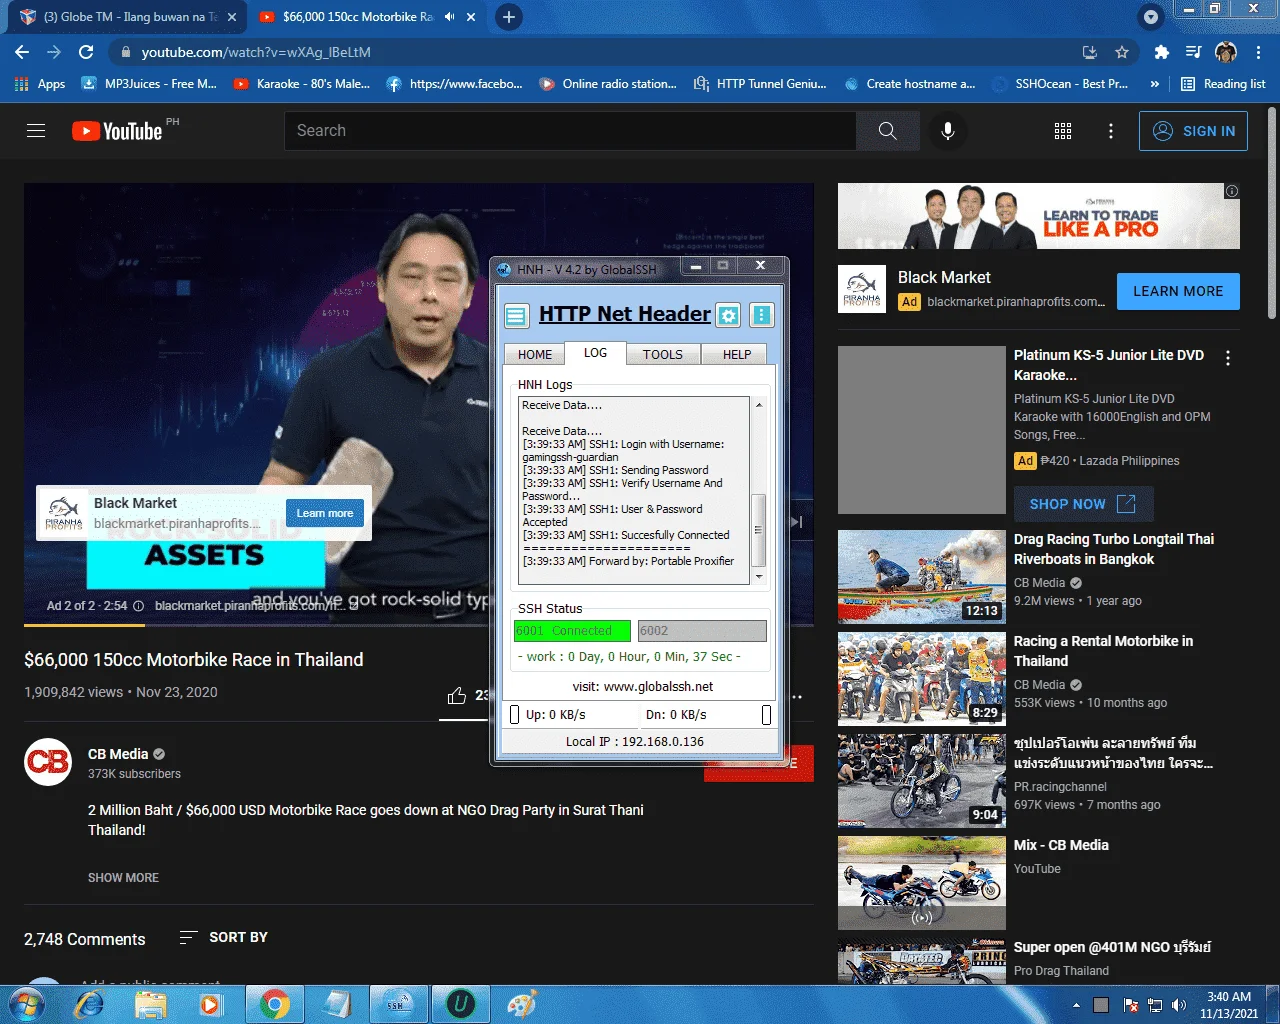
Task: Bookmark this page with the star
Action: point(1122,52)
